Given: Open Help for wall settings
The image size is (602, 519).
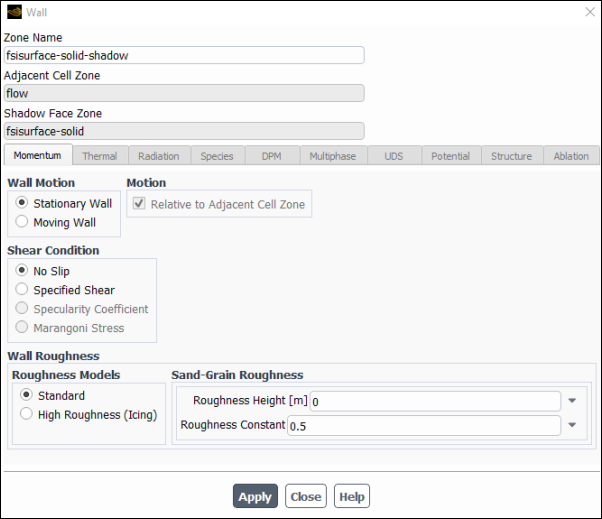Looking at the screenshot, I should pyautogui.click(x=352, y=496).
